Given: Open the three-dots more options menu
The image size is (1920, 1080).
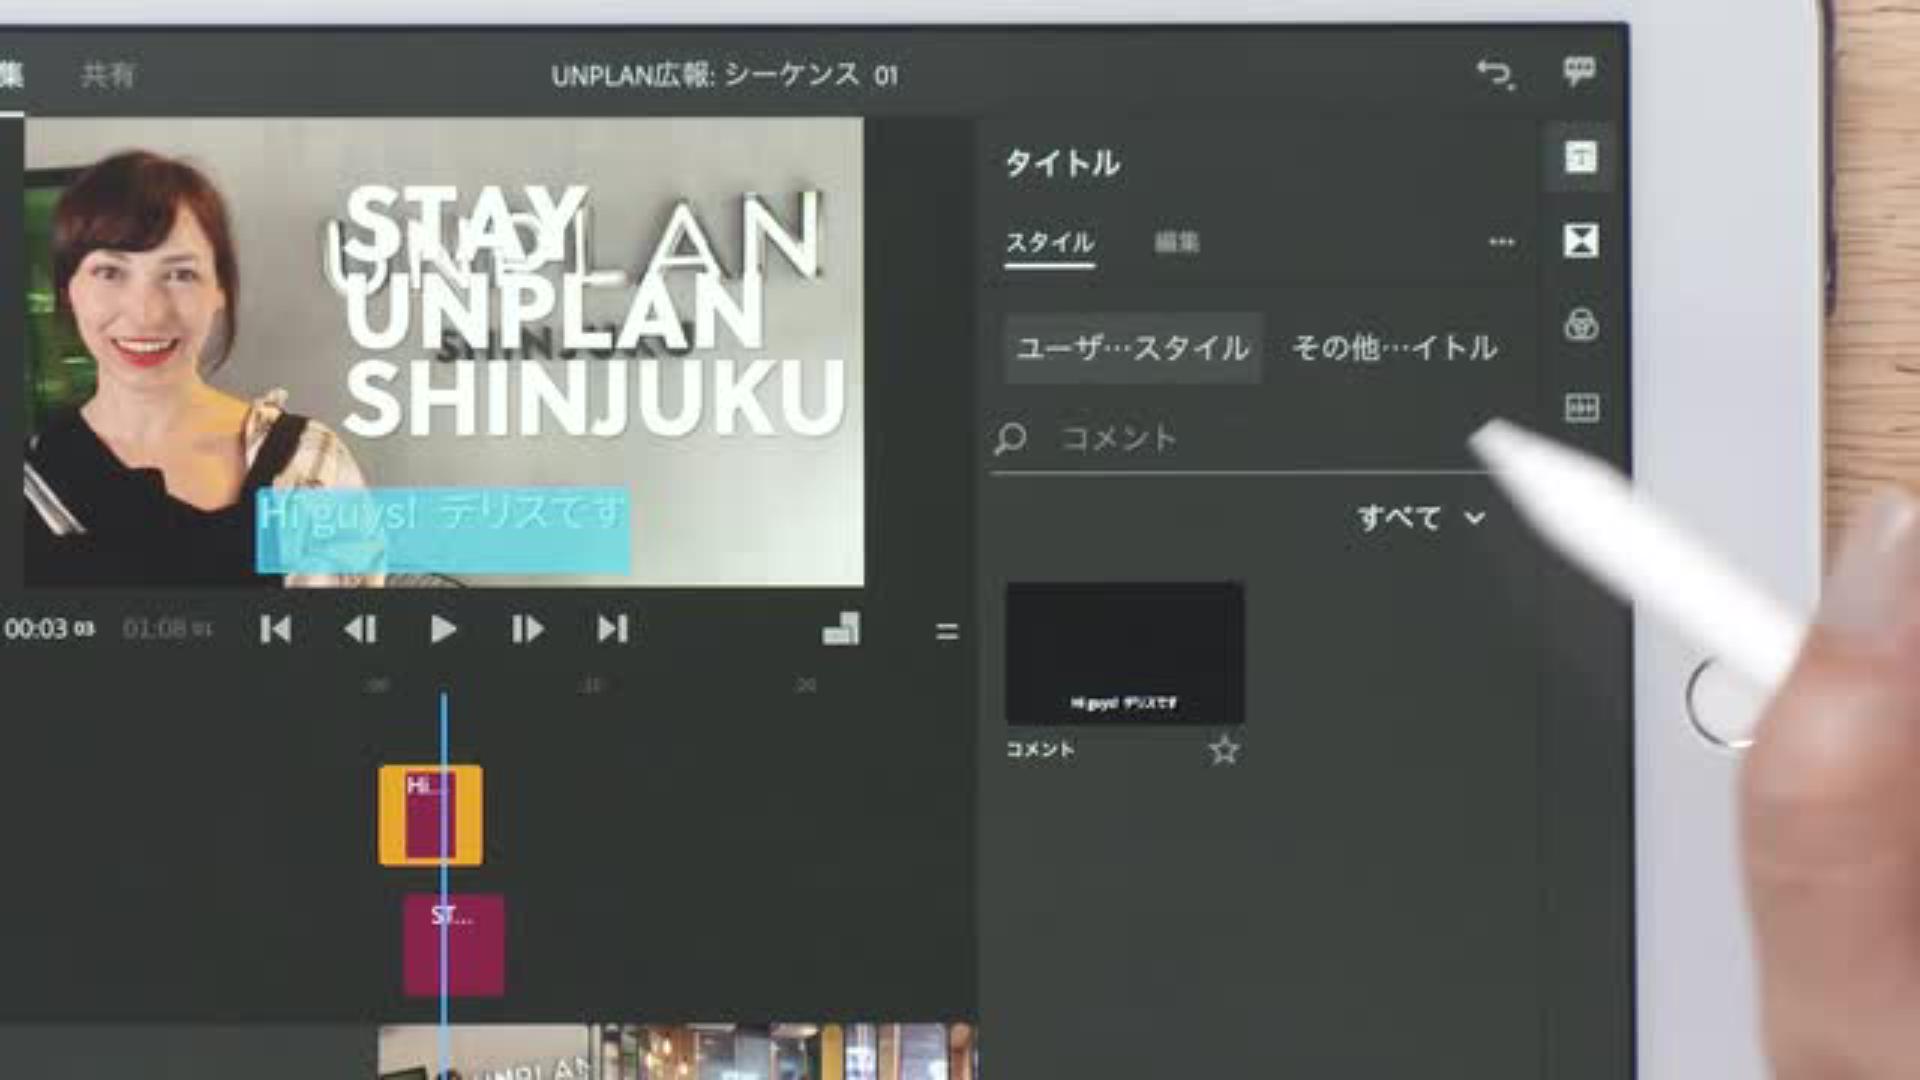Looking at the screenshot, I should tap(1501, 242).
